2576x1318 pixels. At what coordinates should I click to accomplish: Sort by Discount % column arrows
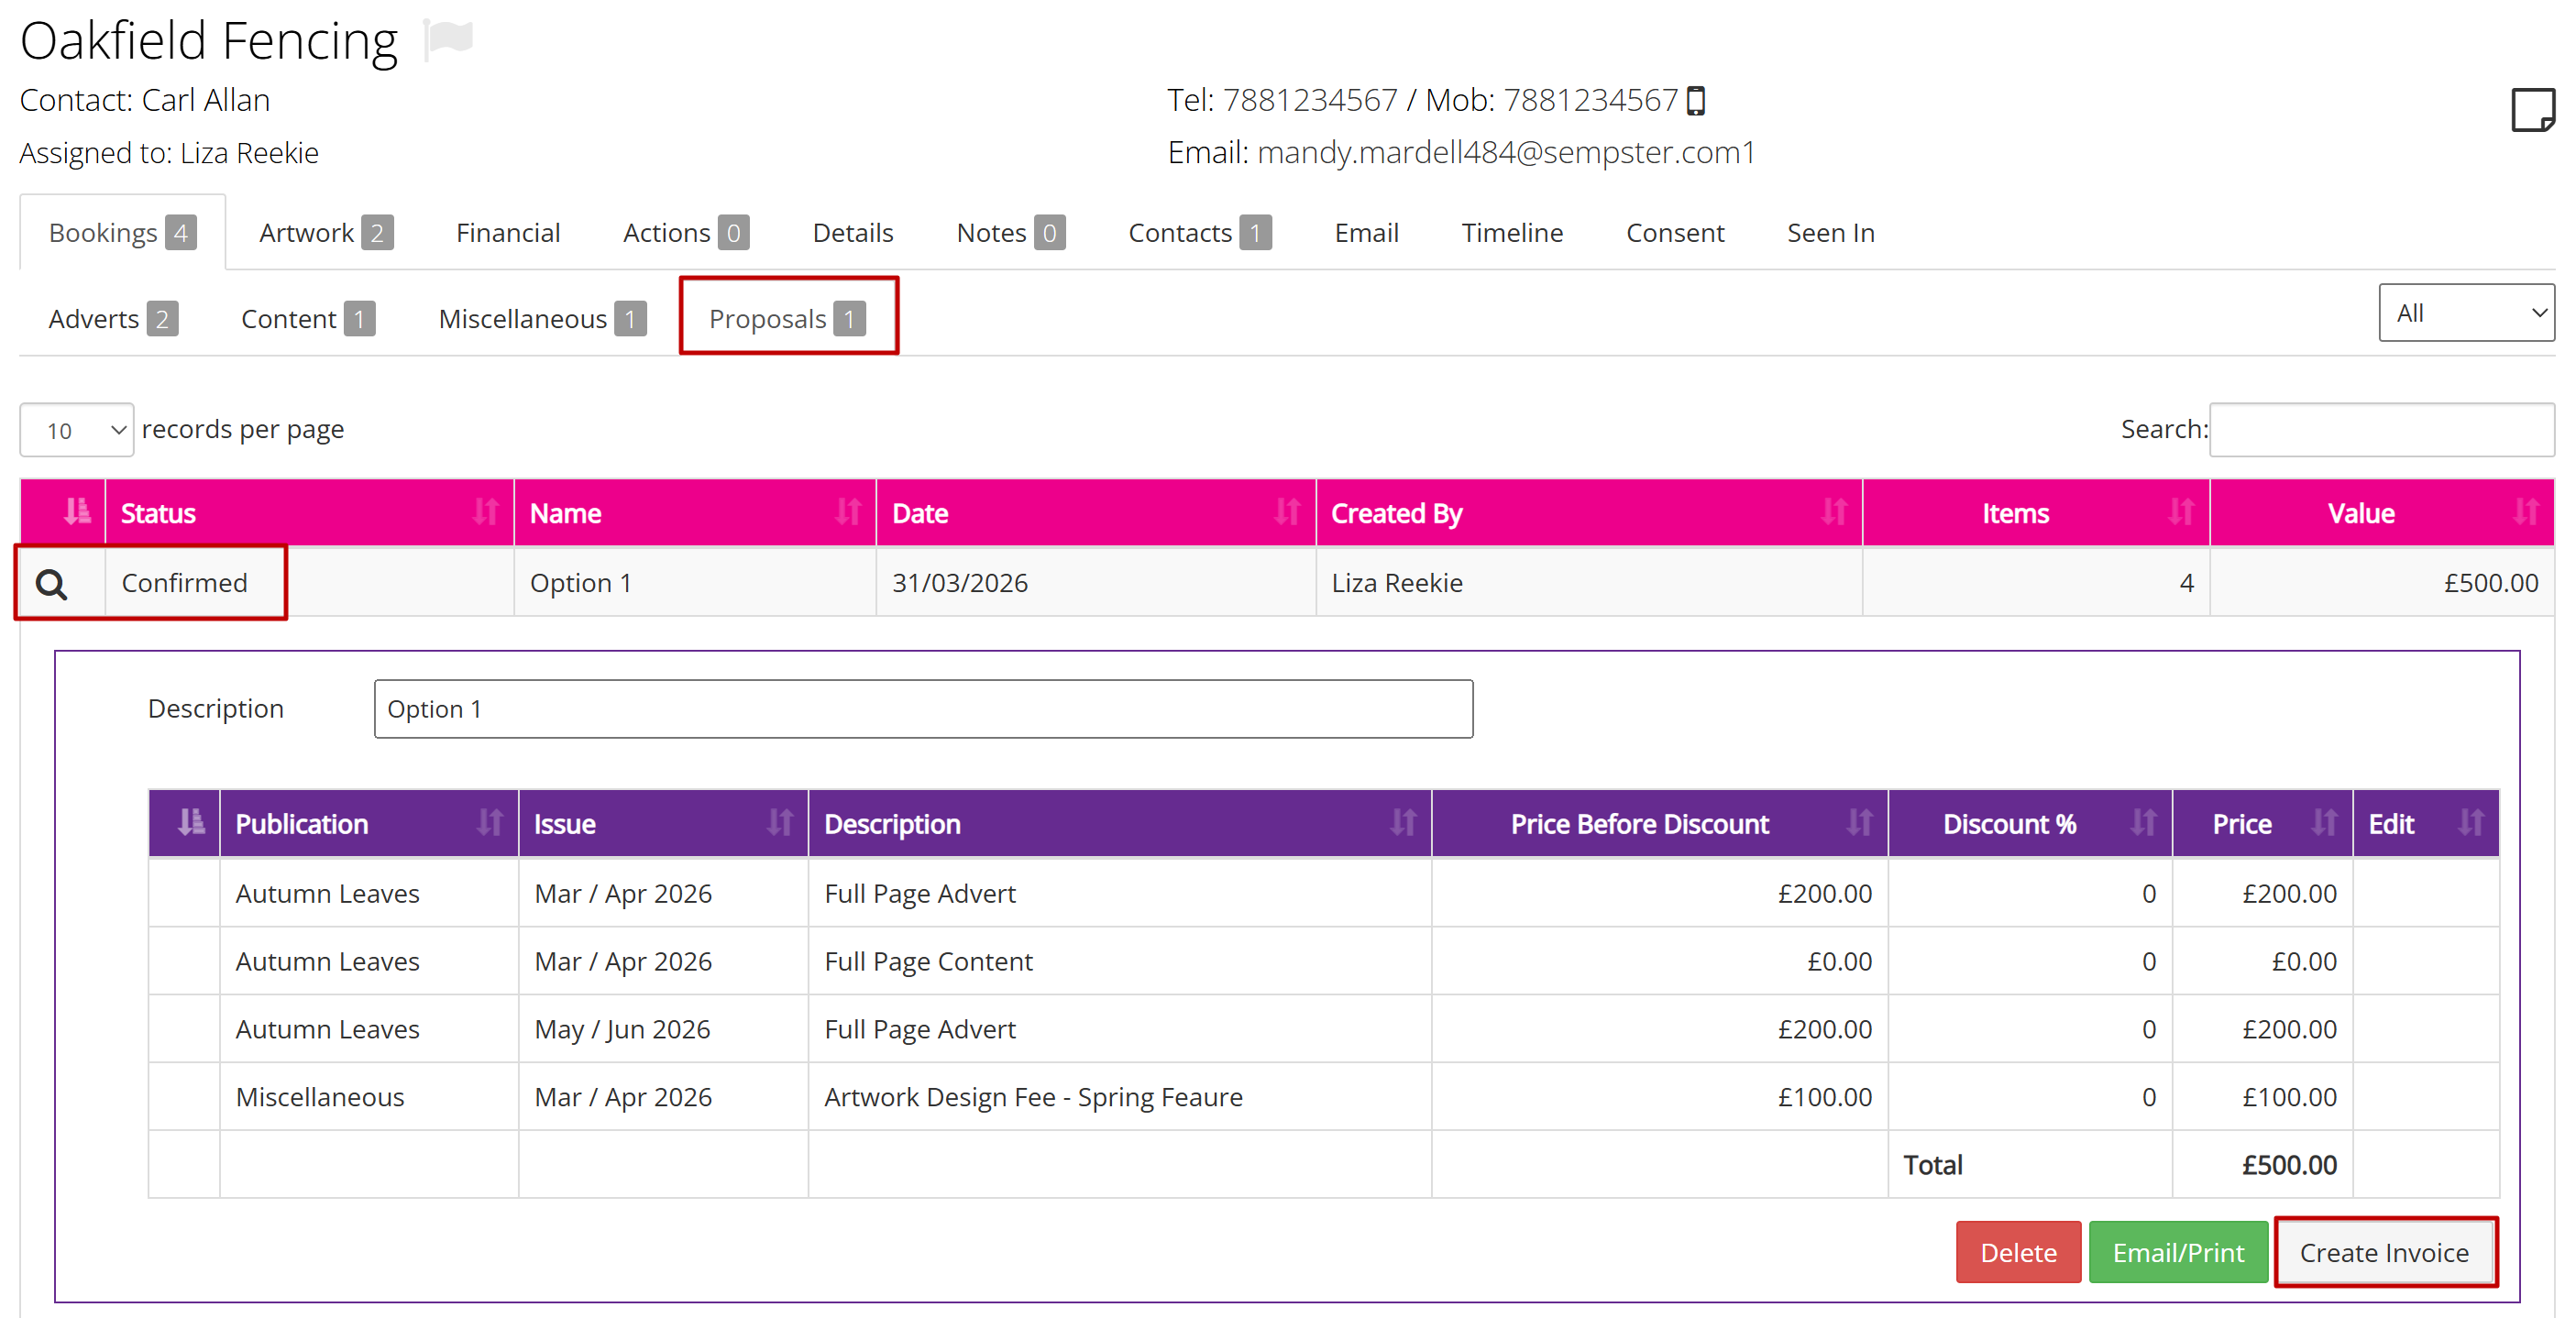pos(2144,823)
